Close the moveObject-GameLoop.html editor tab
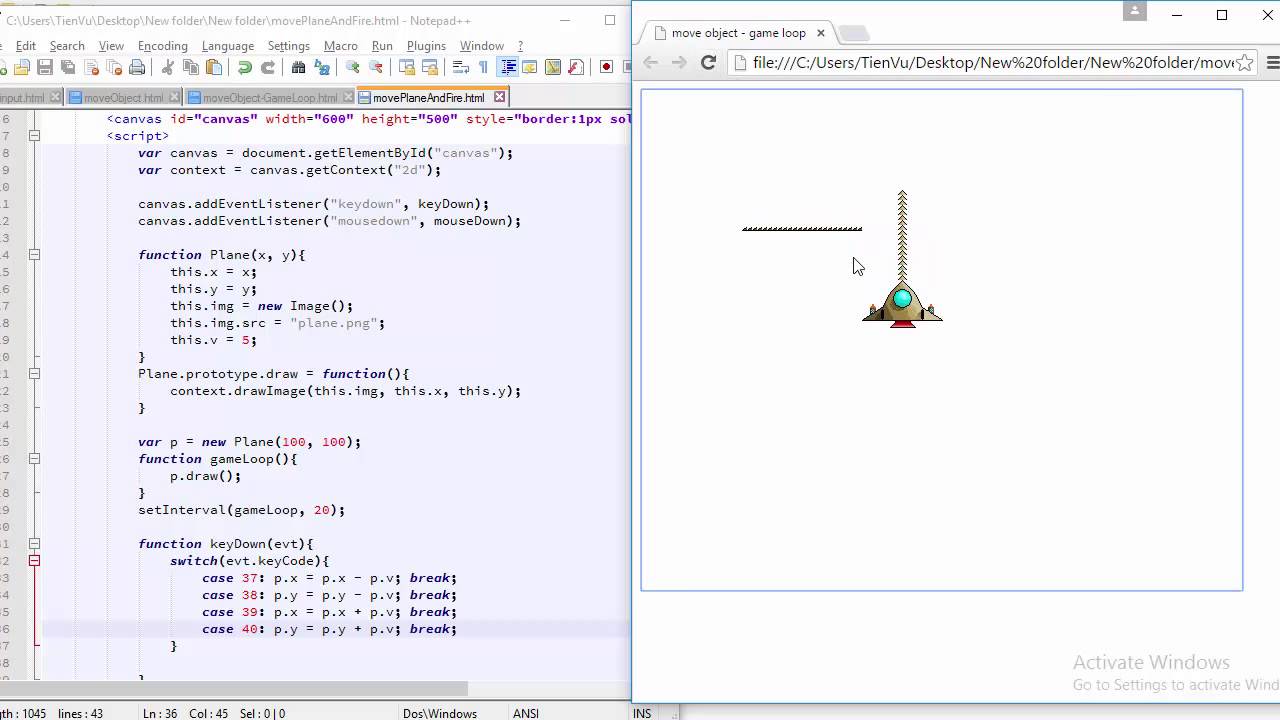1280x720 pixels. (346, 98)
